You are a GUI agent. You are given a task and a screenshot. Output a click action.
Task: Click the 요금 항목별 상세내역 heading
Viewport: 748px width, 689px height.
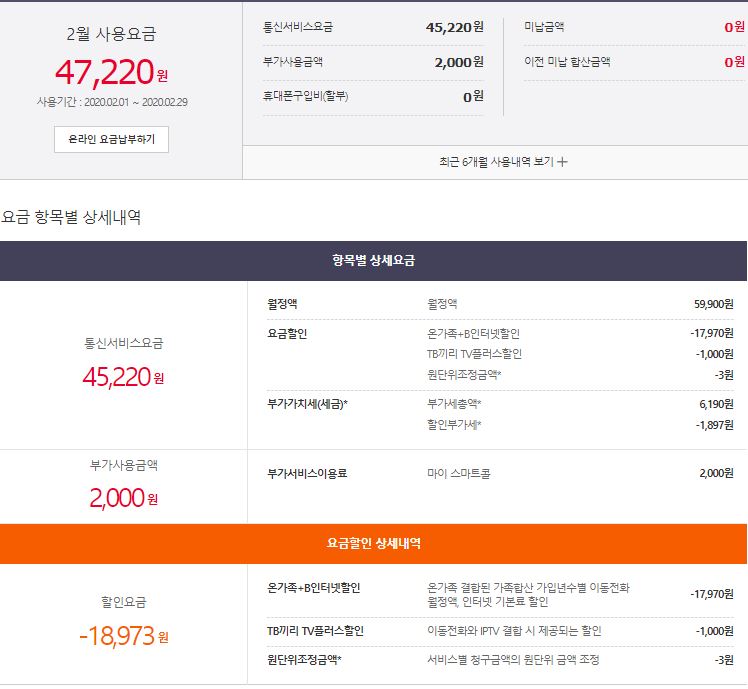pos(71,217)
